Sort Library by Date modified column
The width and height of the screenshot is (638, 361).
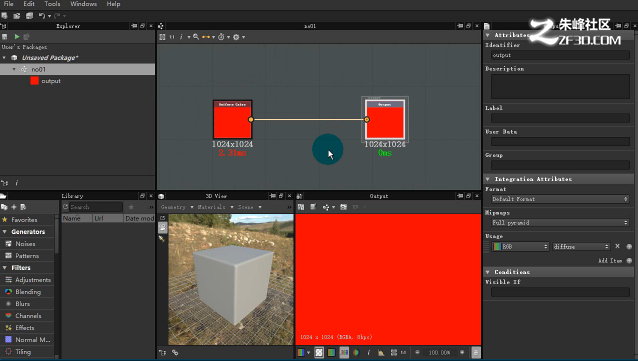click(x=139, y=219)
